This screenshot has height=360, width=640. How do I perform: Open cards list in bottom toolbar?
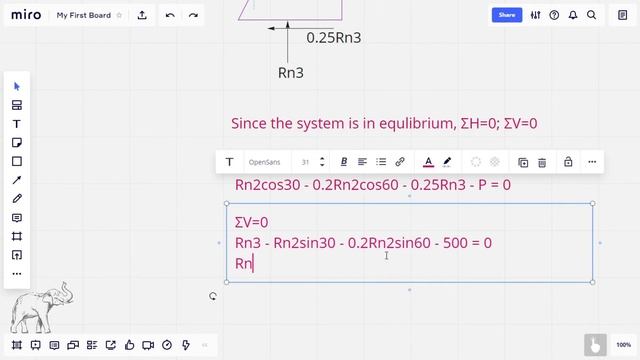pyautogui.click(x=92, y=345)
